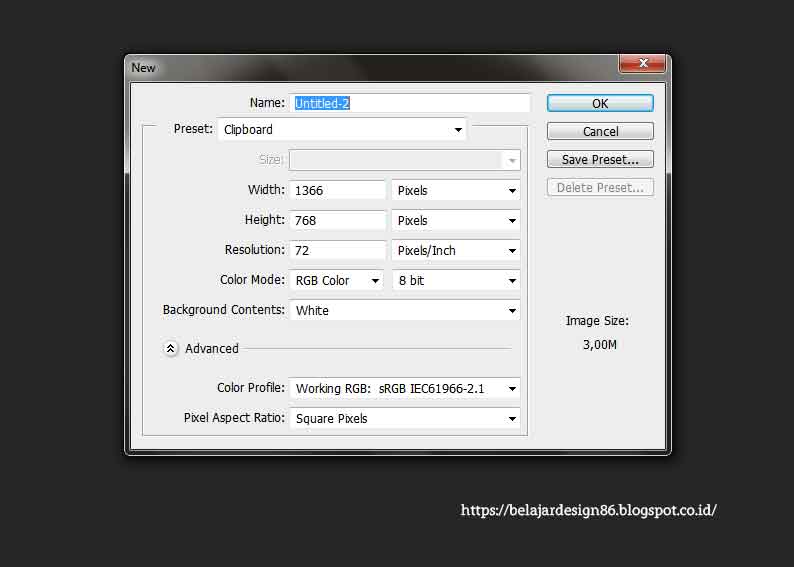This screenshot has height=567, width=794.
Task: Open the Height units dropdown
Action: point(456,220)
